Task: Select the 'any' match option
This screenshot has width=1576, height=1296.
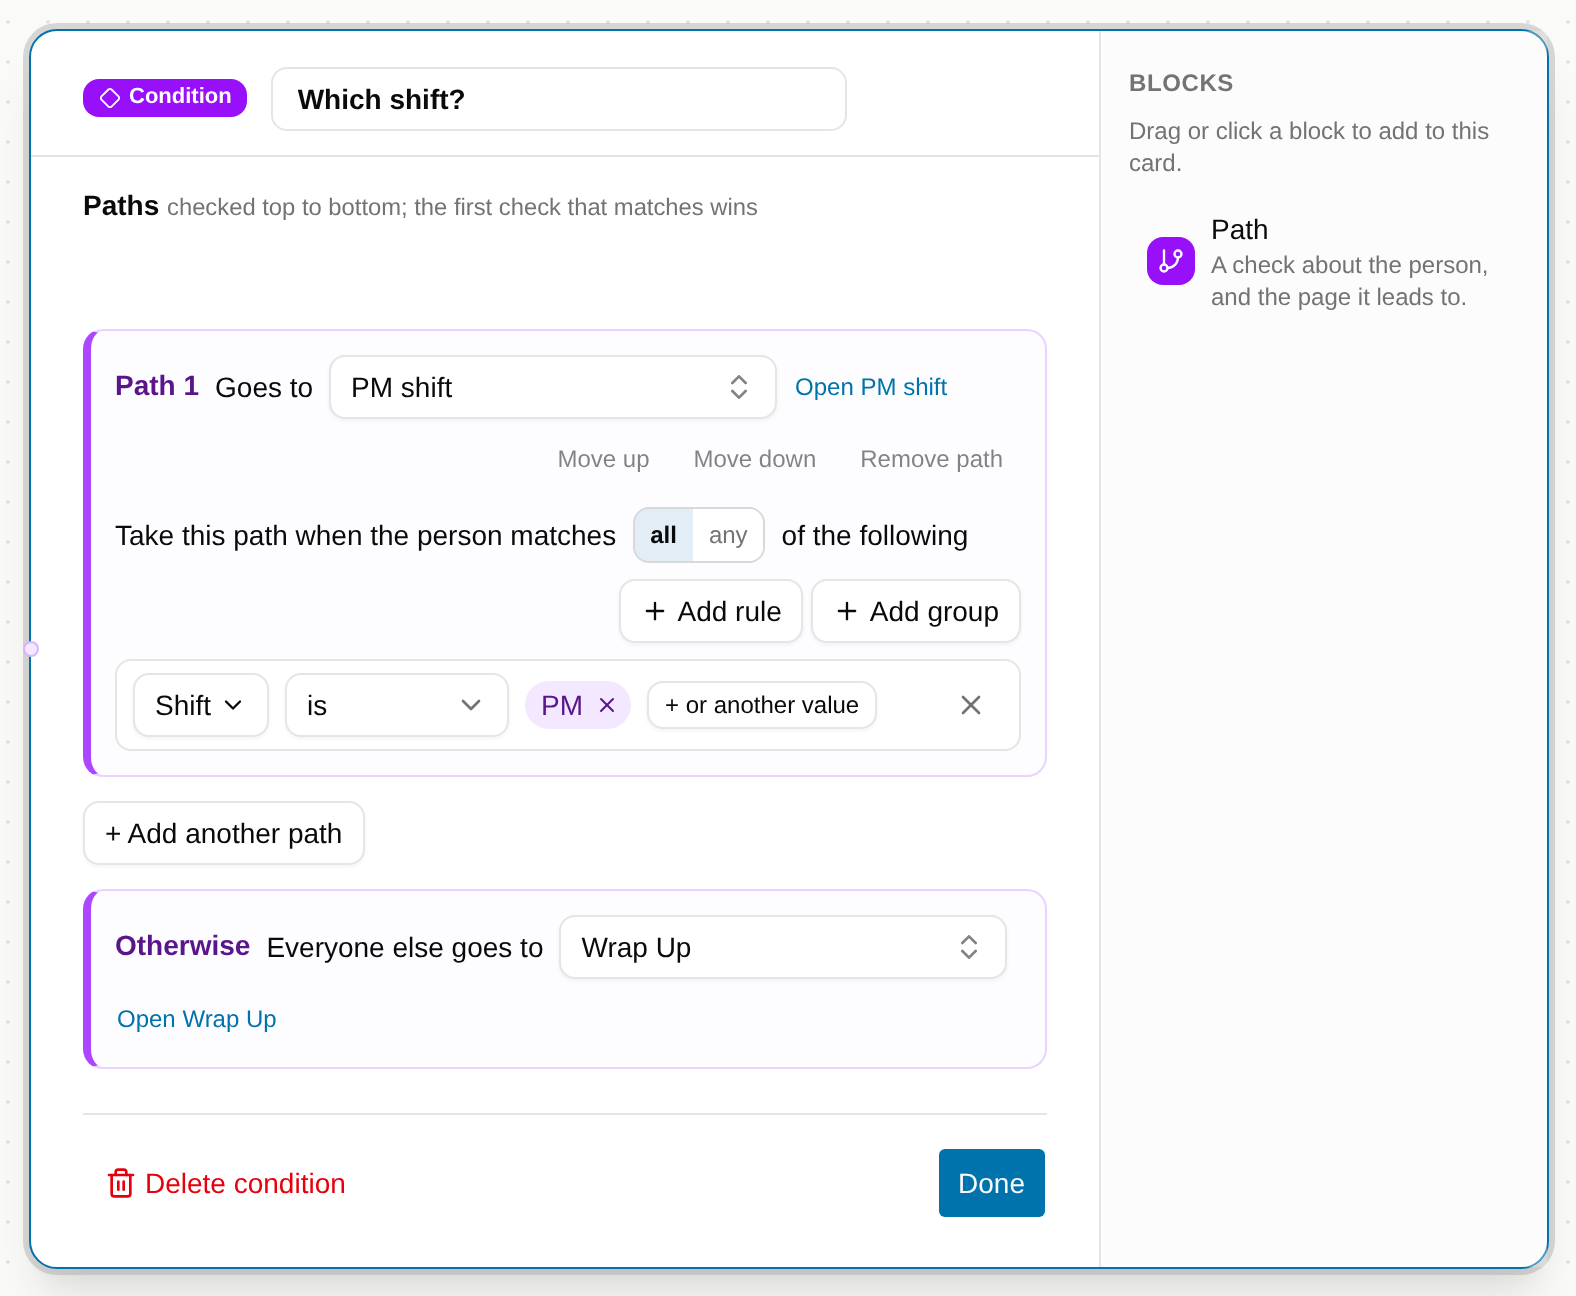Action: (x=728, y=535)
